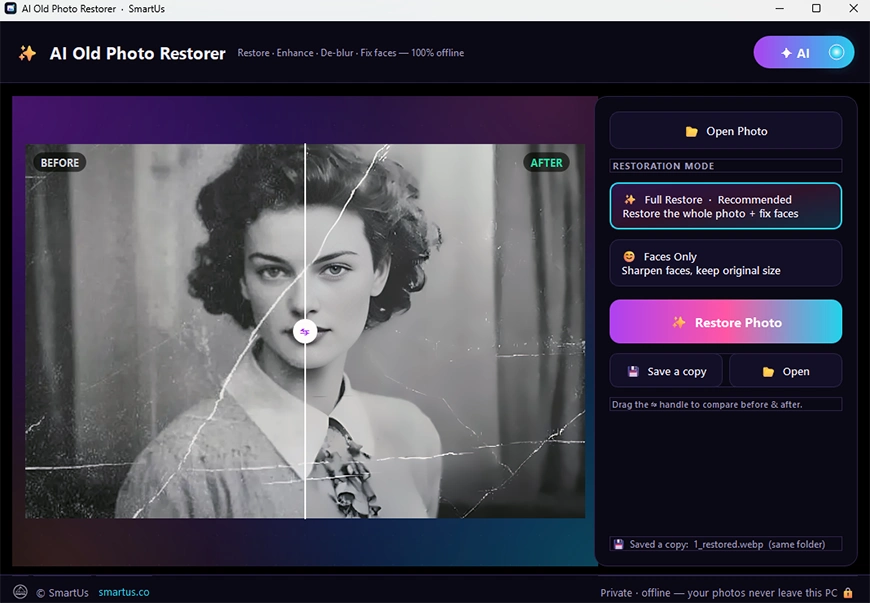The image size is (870, 603).
Task: Toggle the AI switch in the header
Action: point(803,53)
